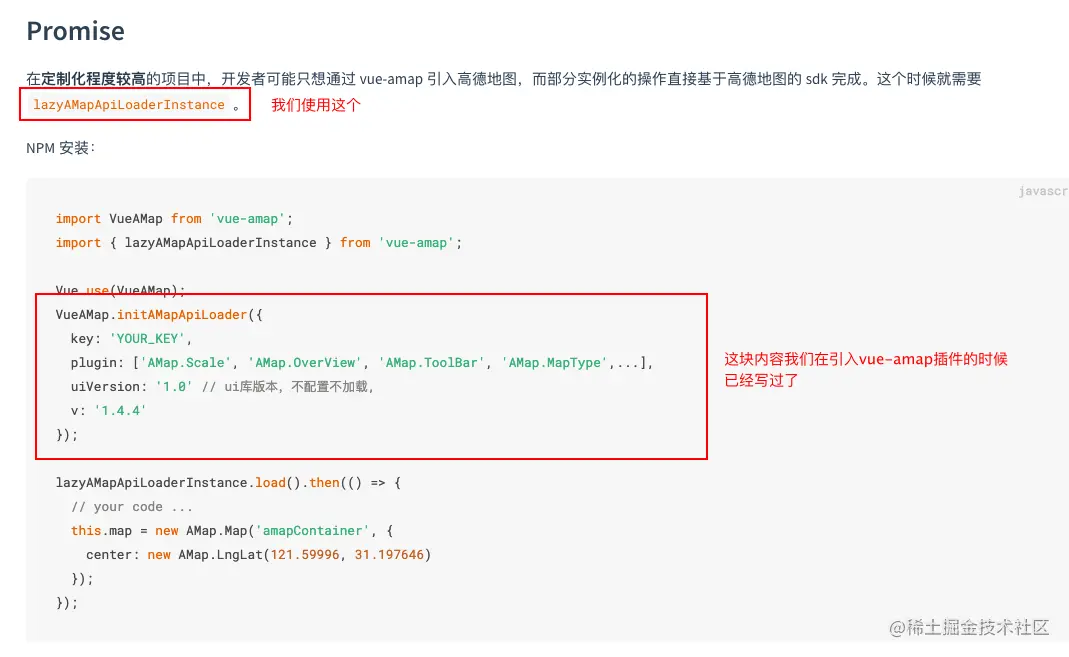Click the Vue.use(VueAMap) code line

(x=120, y=291)
